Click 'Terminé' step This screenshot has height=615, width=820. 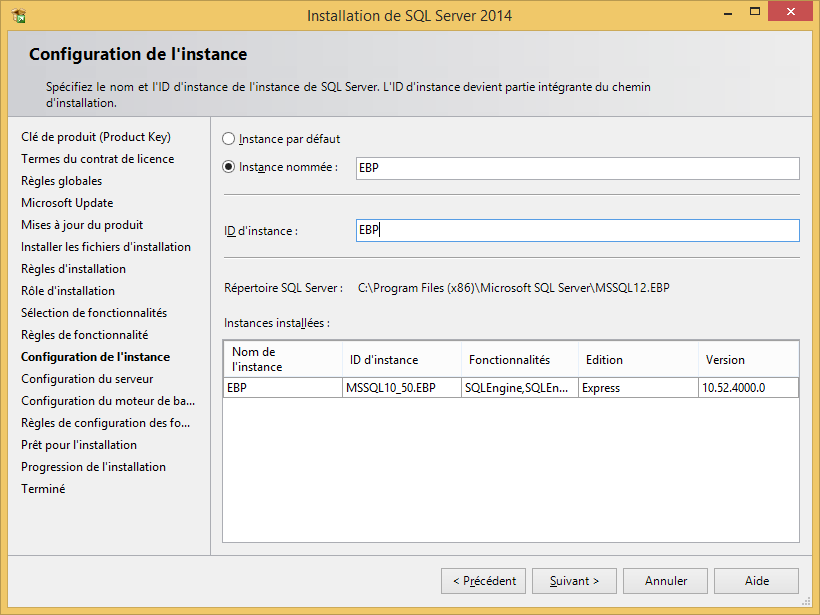[43, 488]
